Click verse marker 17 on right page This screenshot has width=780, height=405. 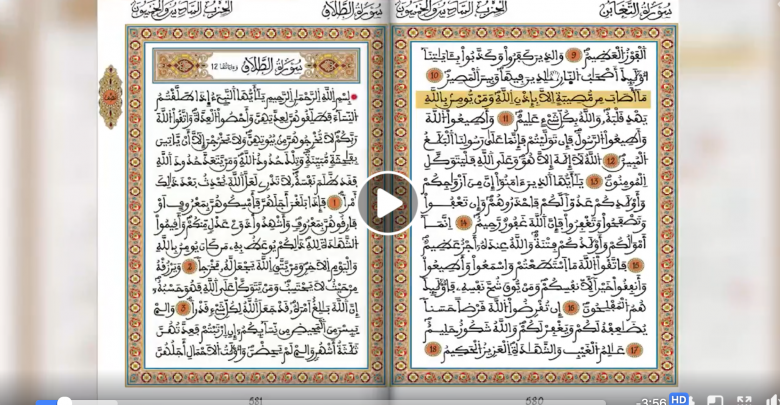(633, 350)
